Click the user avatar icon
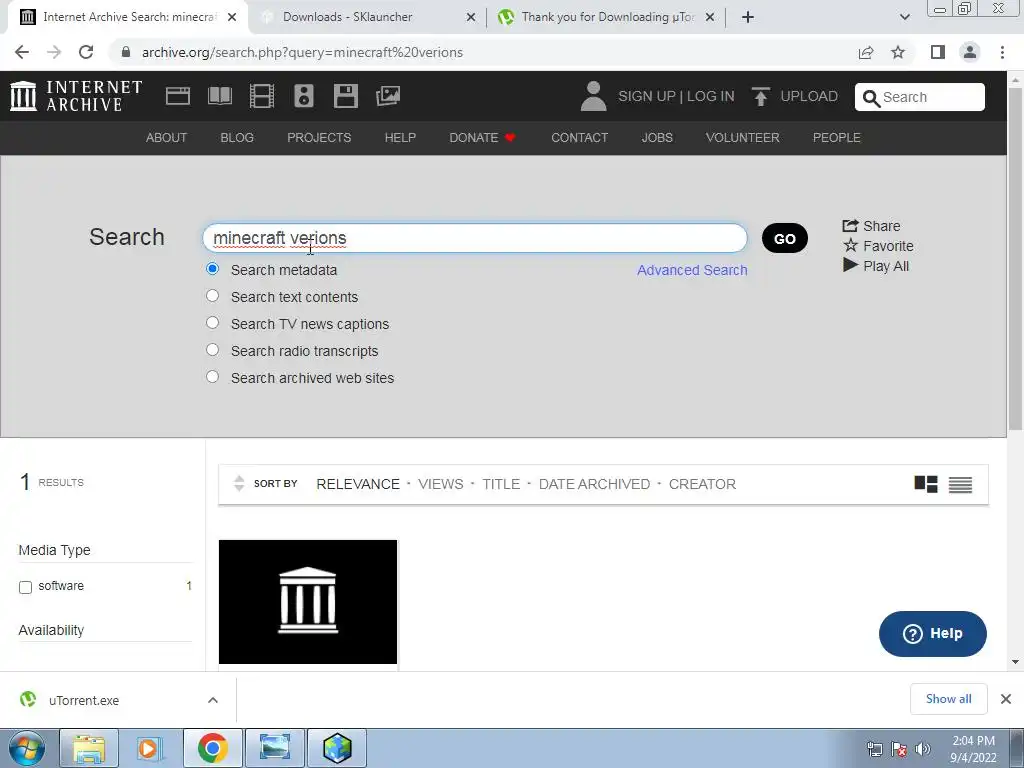1024x768 pixels. pyautogui.click(x=593, y=96)
